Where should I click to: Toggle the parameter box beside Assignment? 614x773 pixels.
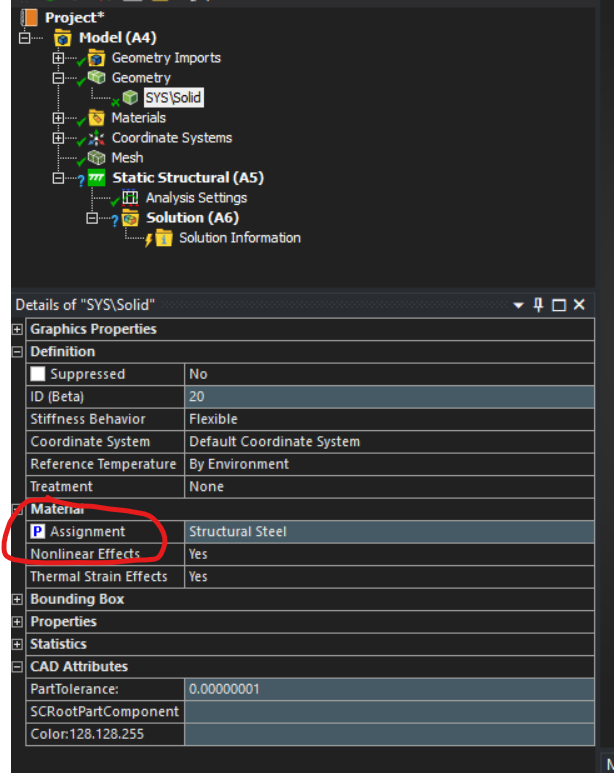(38, 532)
